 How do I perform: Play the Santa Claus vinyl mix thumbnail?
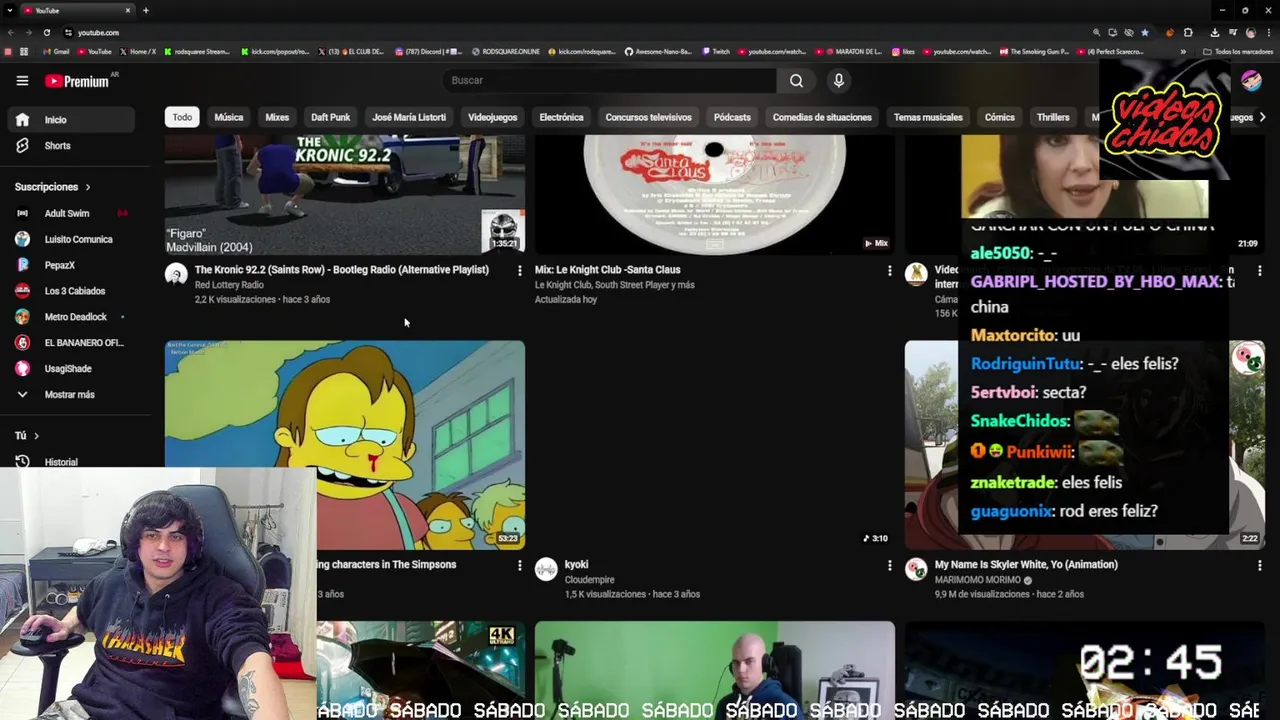[715, 195]
